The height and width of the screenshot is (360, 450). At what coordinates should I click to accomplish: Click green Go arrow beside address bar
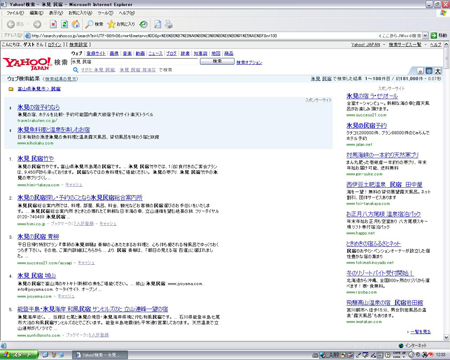point(434,35)
